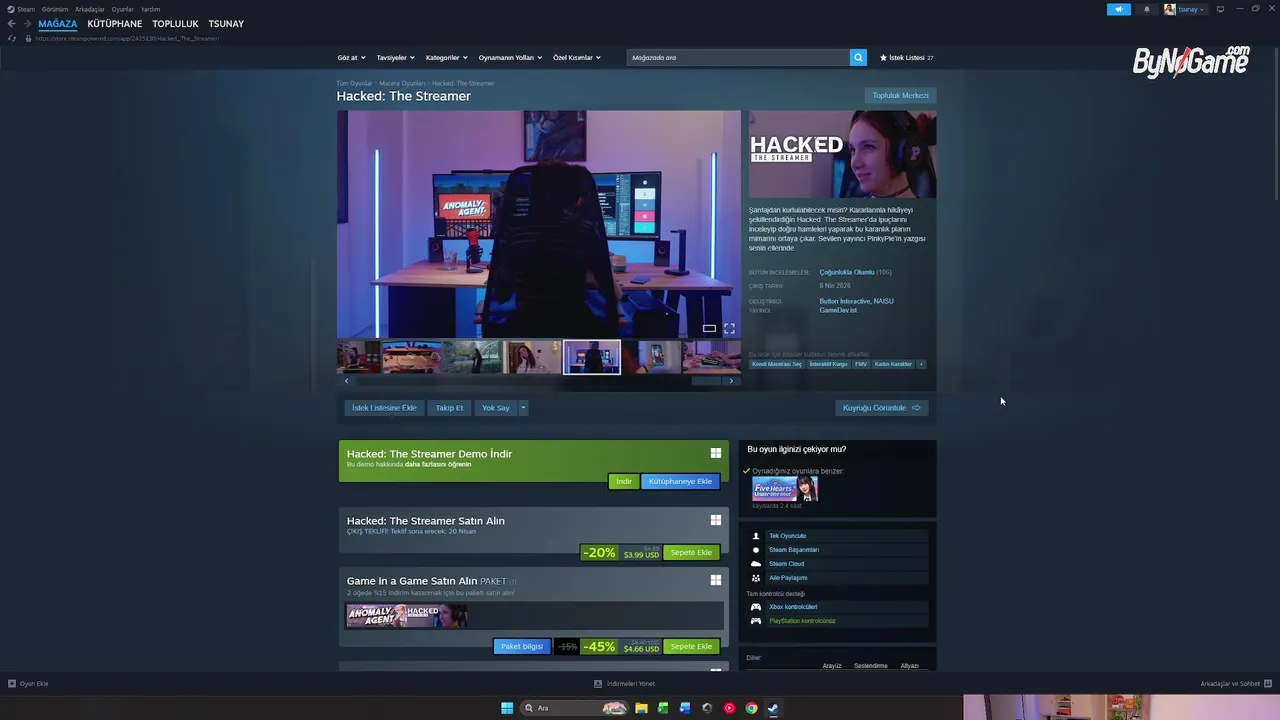Open the Görünüm menu
The height and width of the screenshot is (720, 1280).
tap(55, 9)
